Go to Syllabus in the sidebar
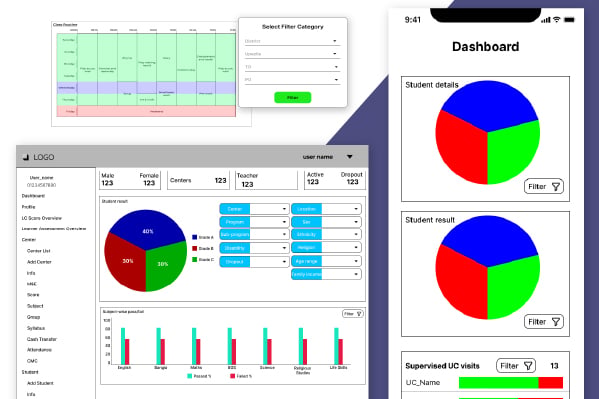The image size is (599, 399). pos(36,328)
